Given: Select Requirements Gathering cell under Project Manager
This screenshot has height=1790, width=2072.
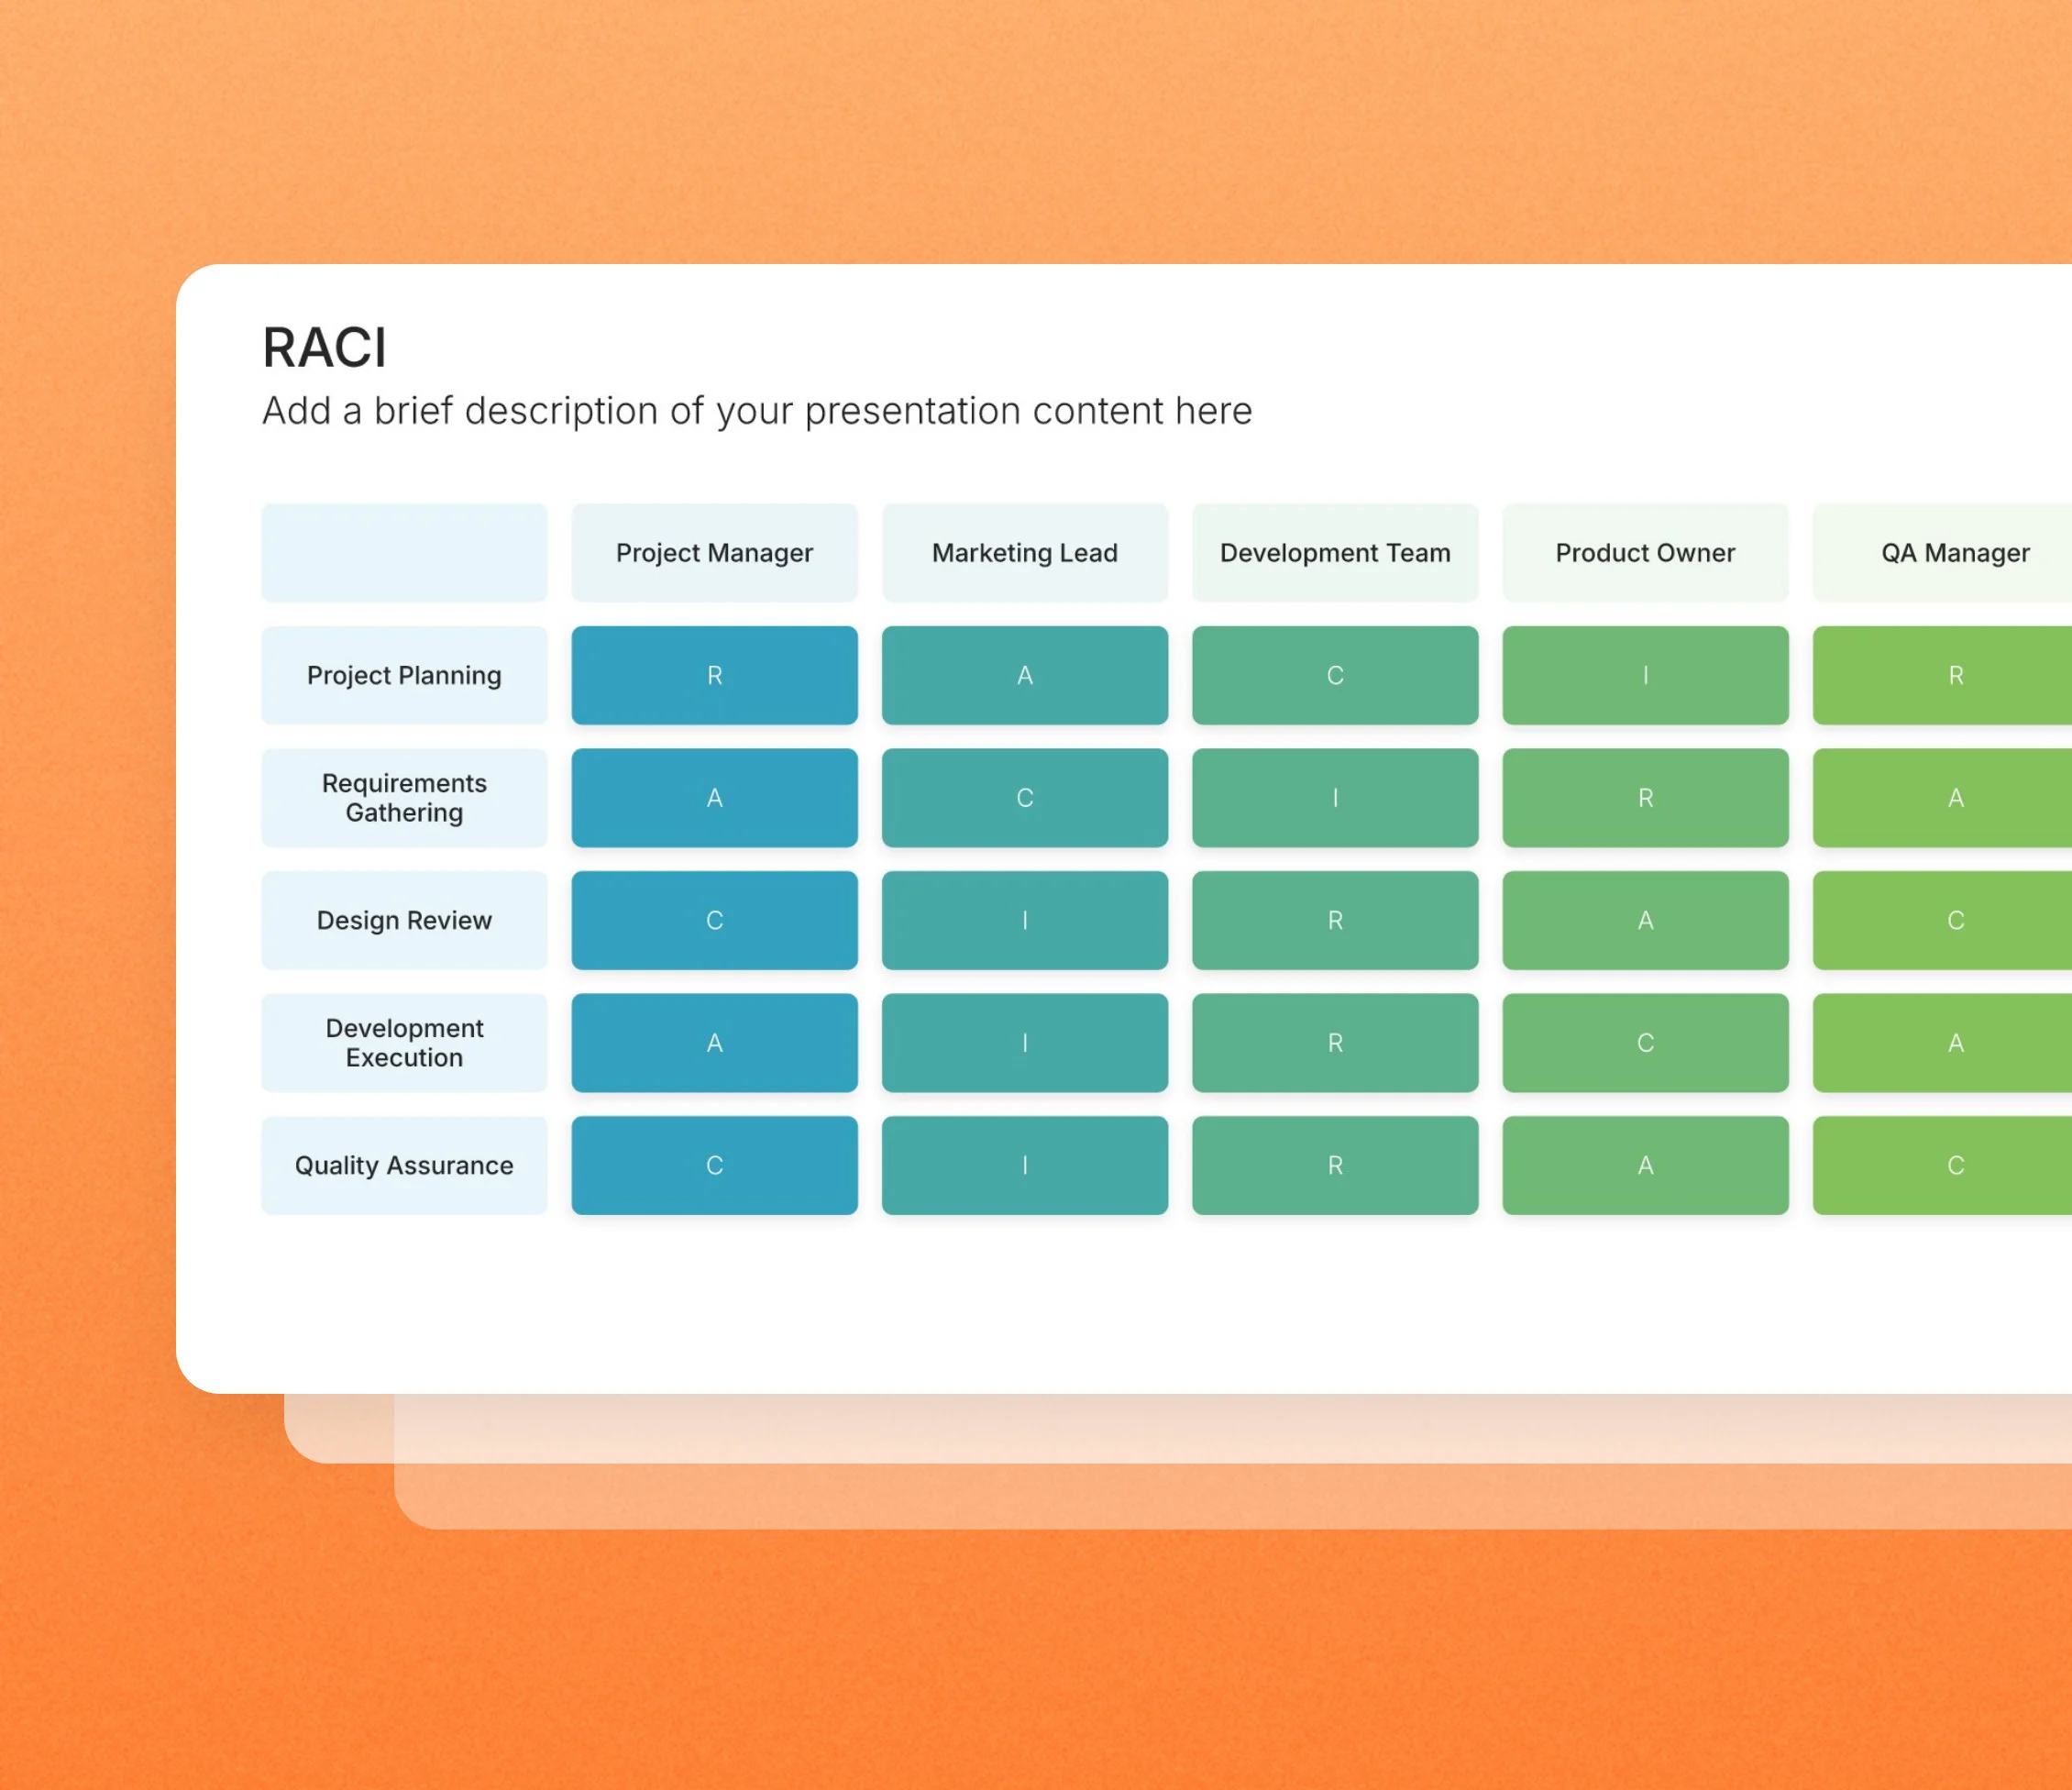Looking at the screenshot, I should pyautogui.click(x=715, y=798).
